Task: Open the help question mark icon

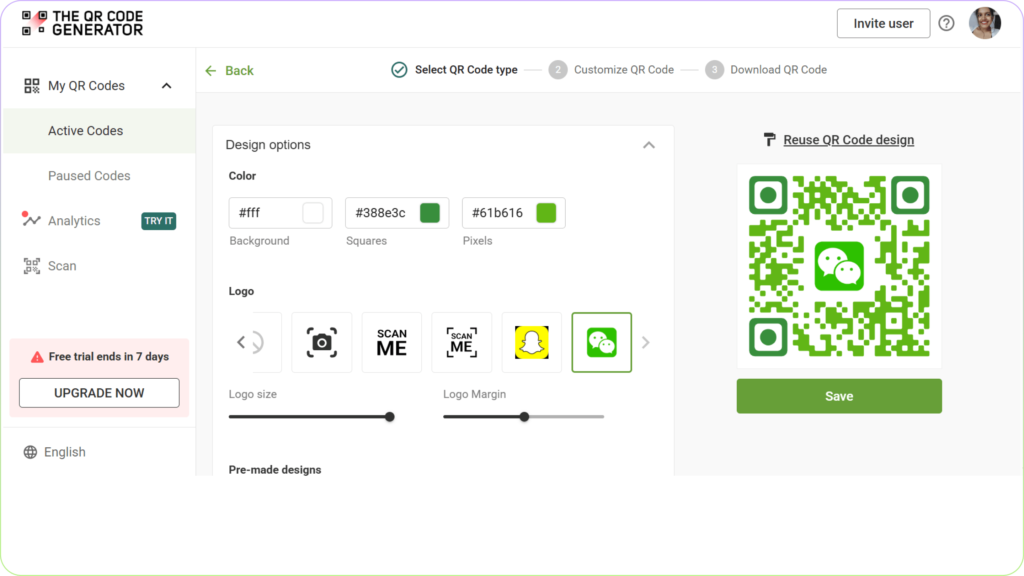Action: click(946, 22)
